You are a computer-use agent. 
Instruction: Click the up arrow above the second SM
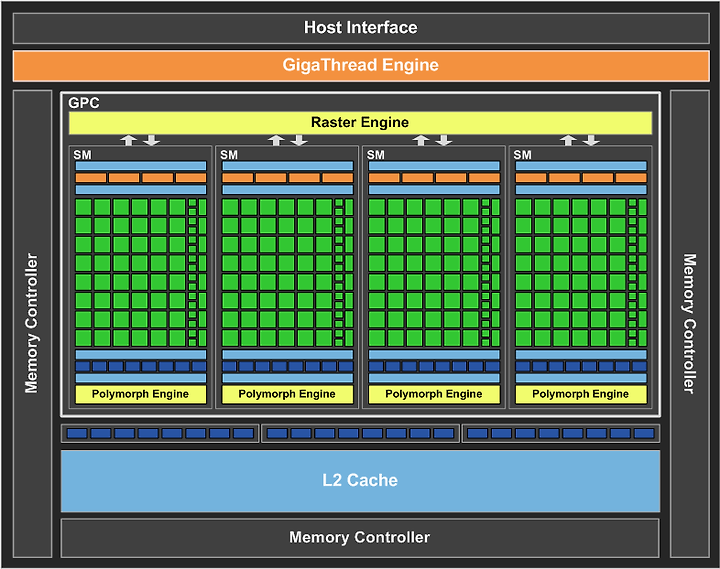276,140
